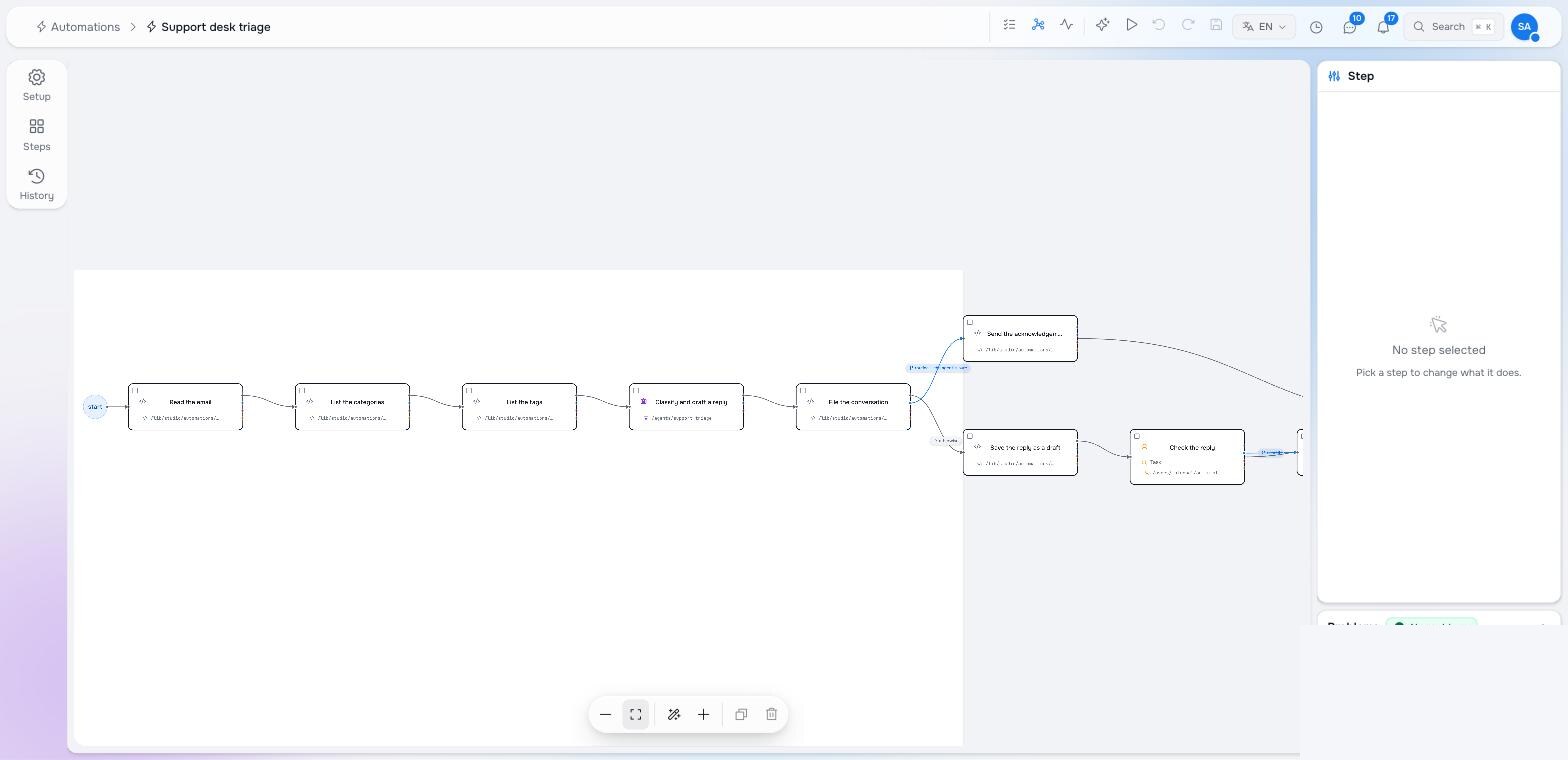Save the automation with the disk icon
This screenshot has height=760, width=1568.
(x=1216, y=25)
